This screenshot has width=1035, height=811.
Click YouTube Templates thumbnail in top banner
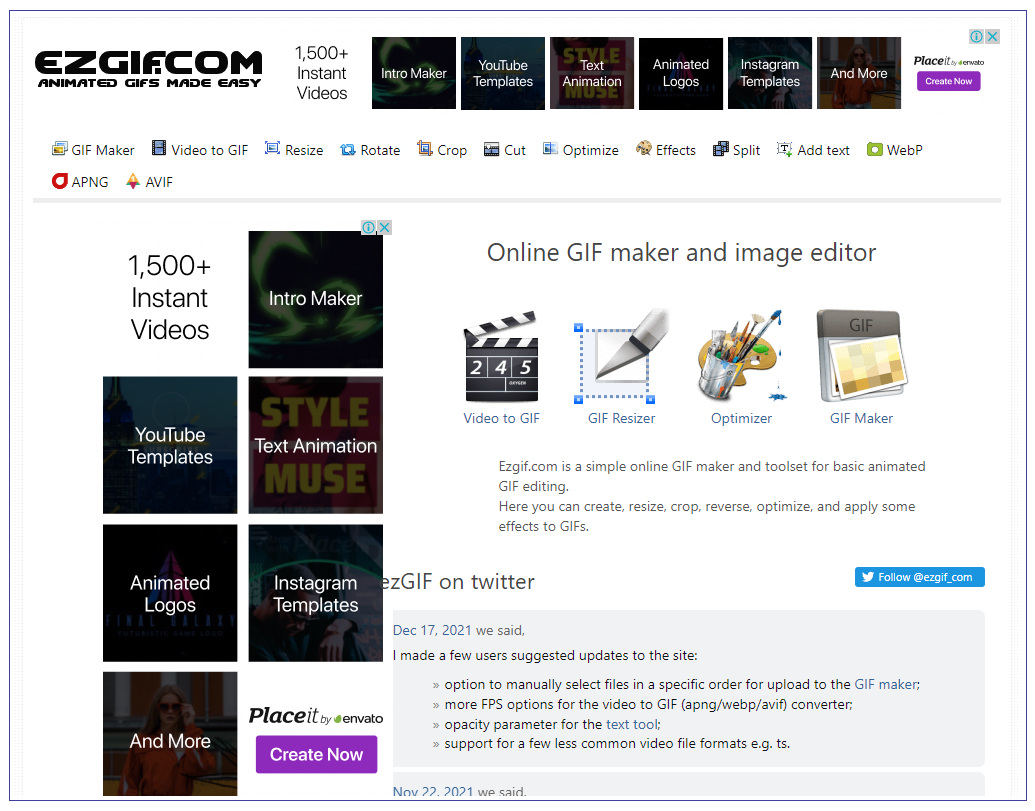[503, 73]
